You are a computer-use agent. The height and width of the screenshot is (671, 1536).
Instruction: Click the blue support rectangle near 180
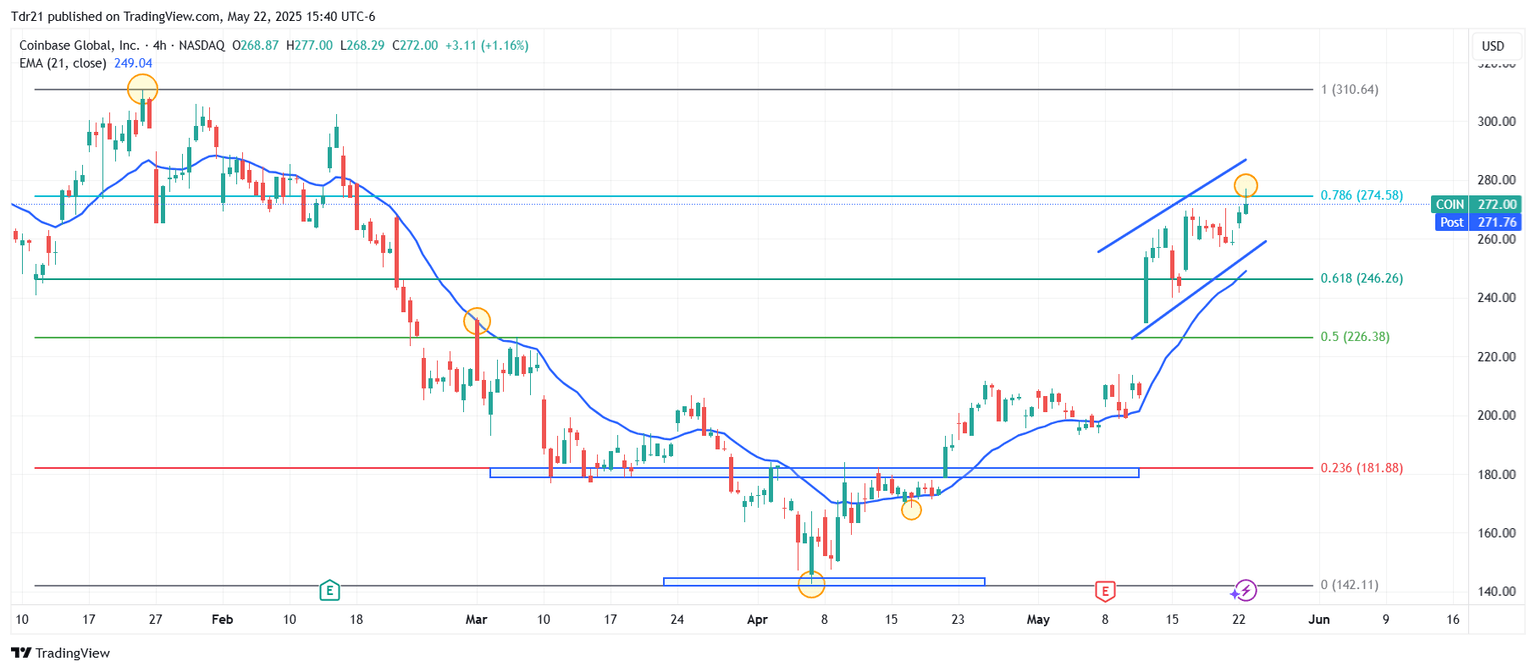point(814,472)
